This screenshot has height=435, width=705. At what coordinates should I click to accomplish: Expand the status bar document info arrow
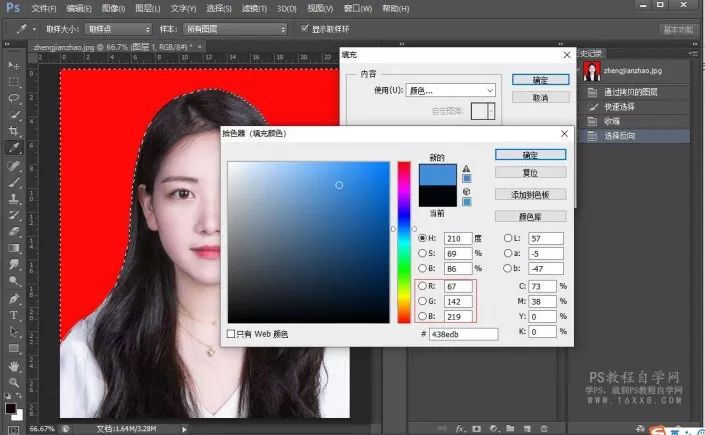(x=184, y=429)
